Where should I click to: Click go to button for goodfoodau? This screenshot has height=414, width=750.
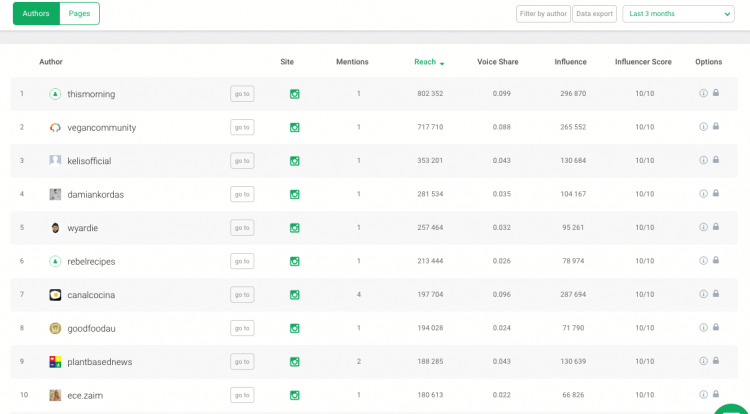[x=242, y=328]
